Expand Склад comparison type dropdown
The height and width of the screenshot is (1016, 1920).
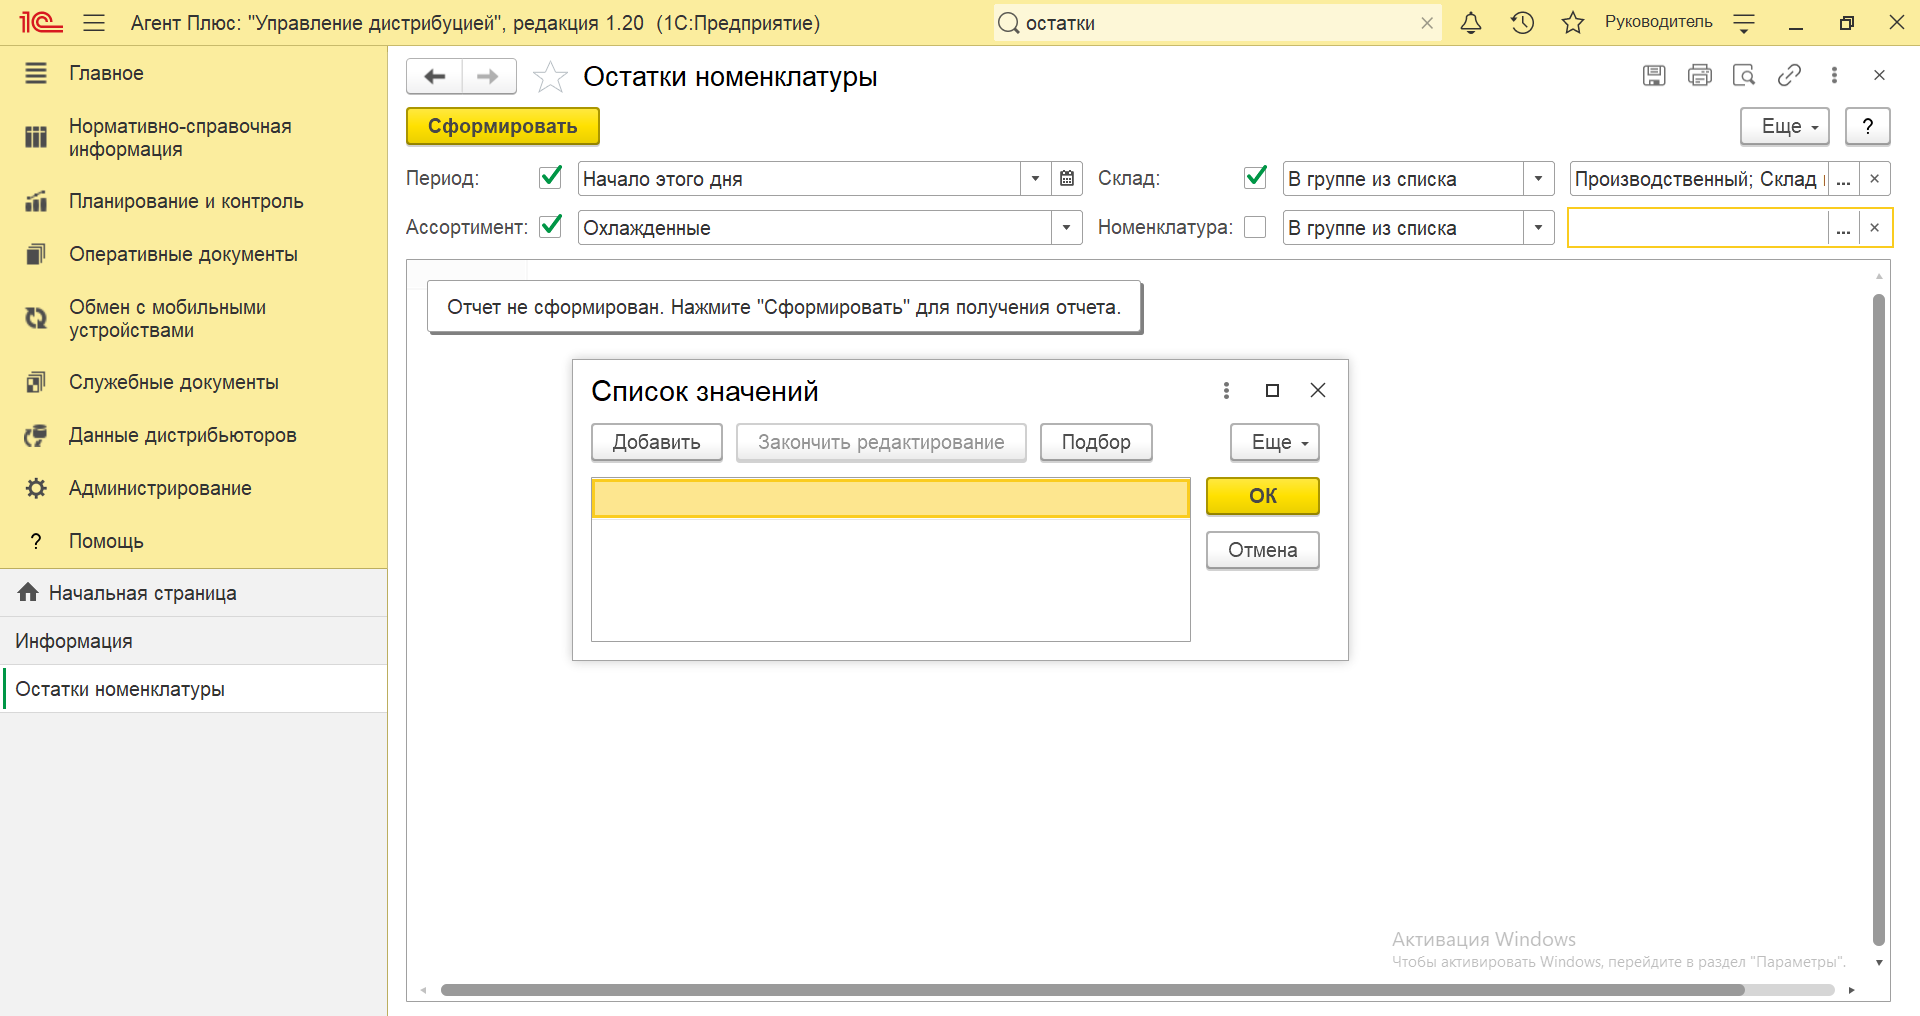[1538, 178]
